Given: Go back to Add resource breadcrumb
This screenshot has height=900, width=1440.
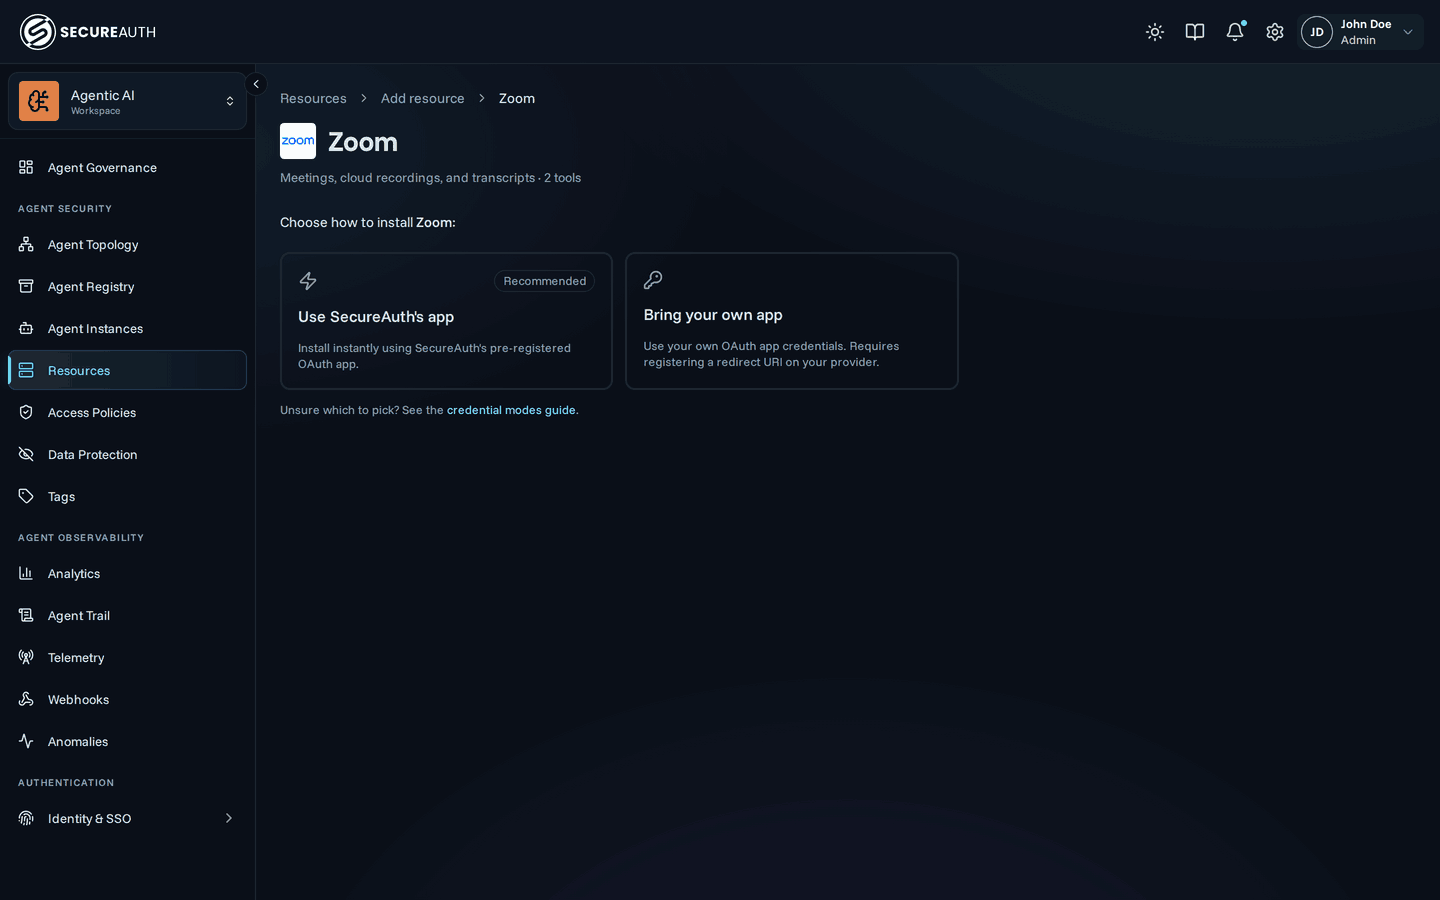Looking at the screenshot, I should coord(422,98).
